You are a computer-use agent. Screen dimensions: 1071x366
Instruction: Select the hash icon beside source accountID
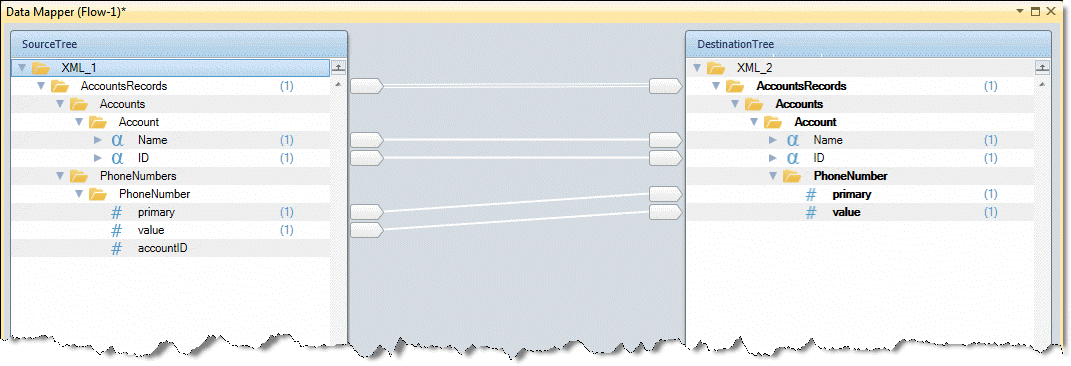tap(117, 249)
